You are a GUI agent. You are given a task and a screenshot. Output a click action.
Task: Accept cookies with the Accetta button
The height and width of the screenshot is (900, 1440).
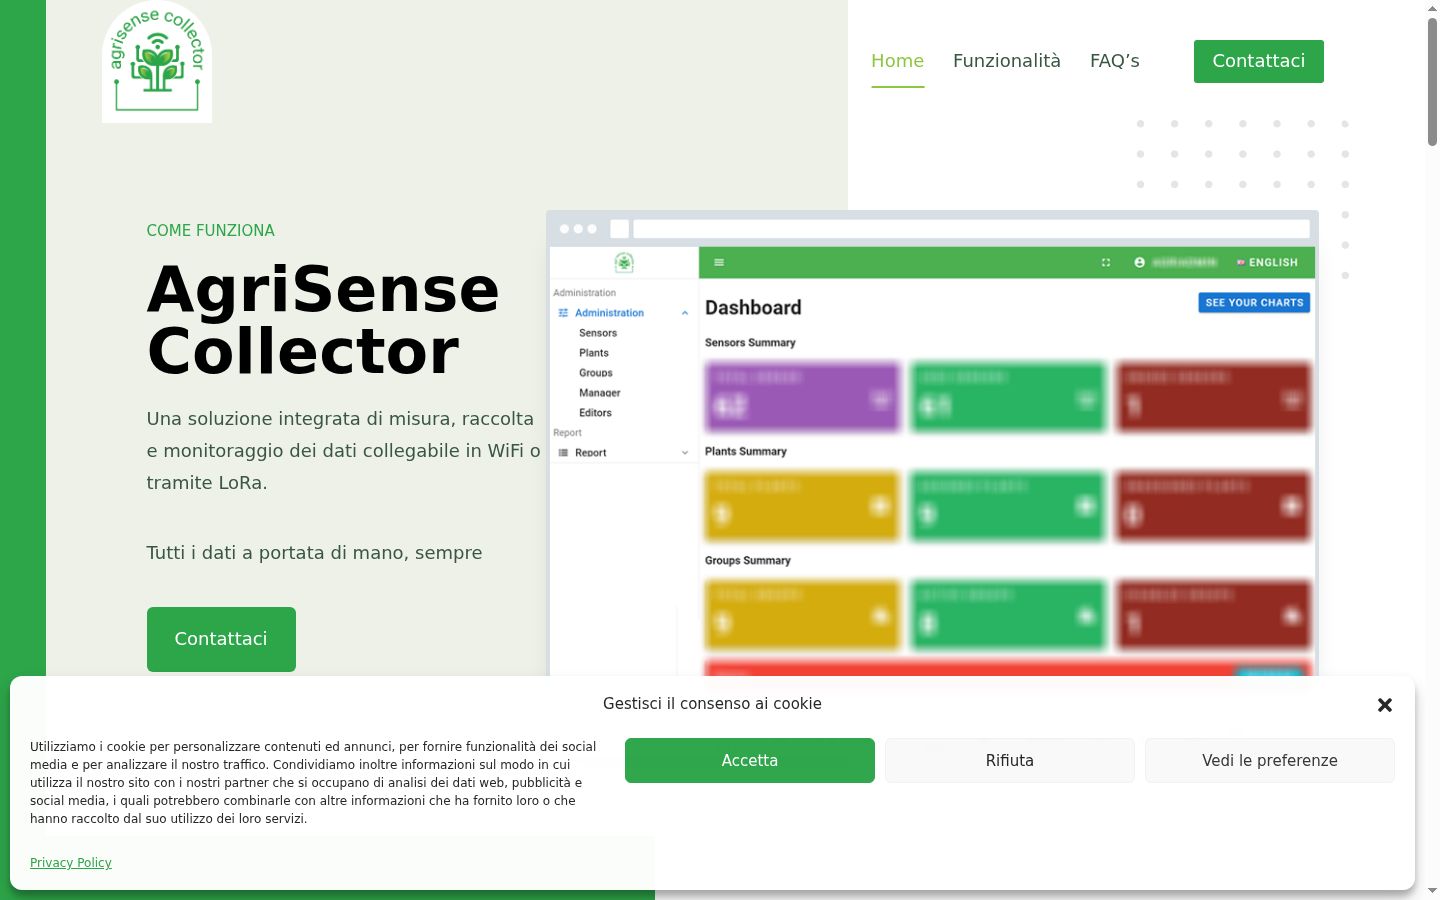[750, 760]
